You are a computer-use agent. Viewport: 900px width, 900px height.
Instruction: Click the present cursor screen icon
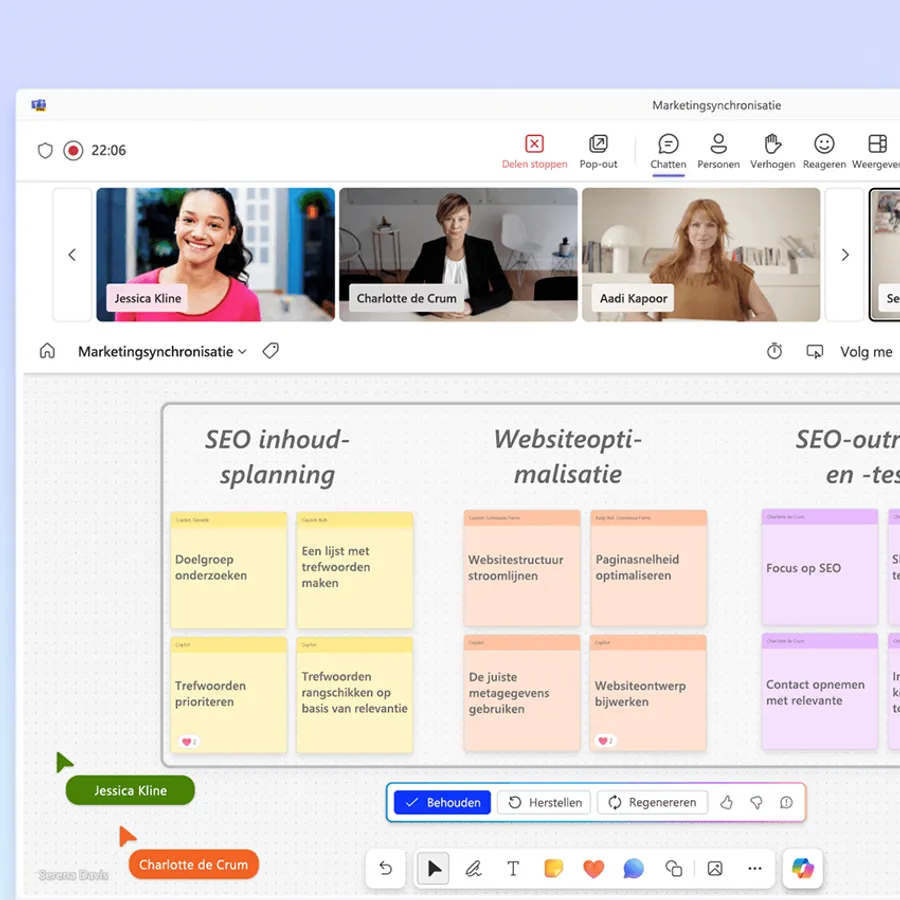point(814,351)
